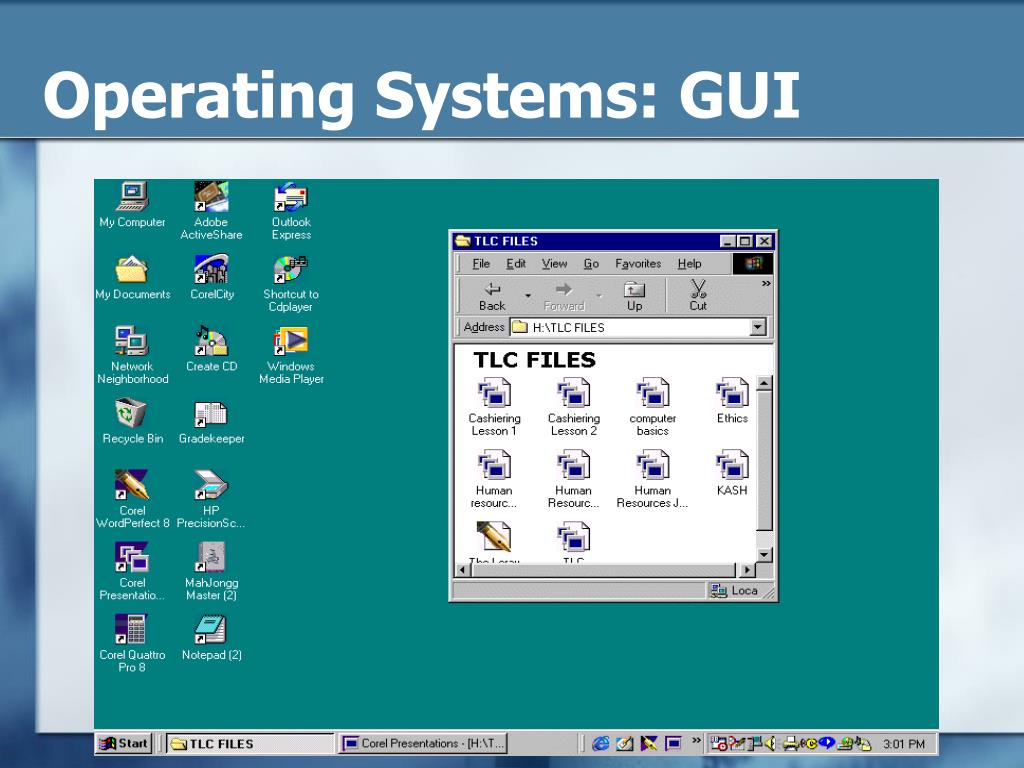Screen dimensions: 1024x768
Task: Select the Notepad (2) desktop icon
Action: tap(212, 637)
